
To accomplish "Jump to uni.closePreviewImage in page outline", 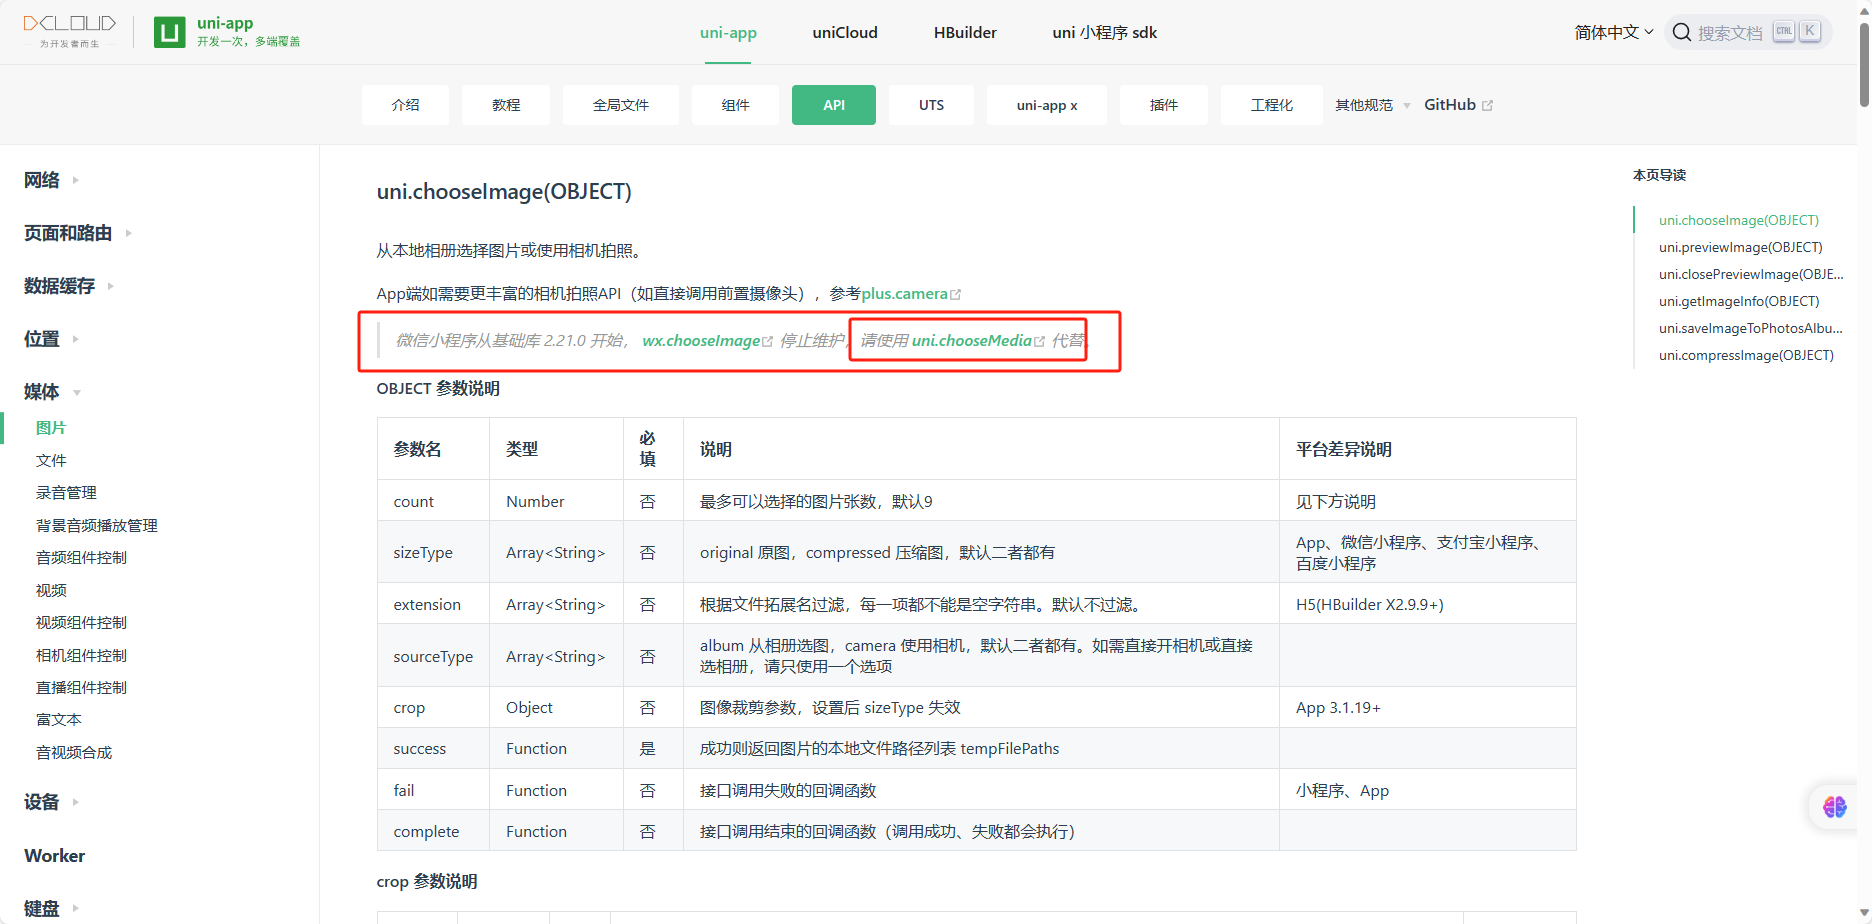I will [x=1750, y=274].
